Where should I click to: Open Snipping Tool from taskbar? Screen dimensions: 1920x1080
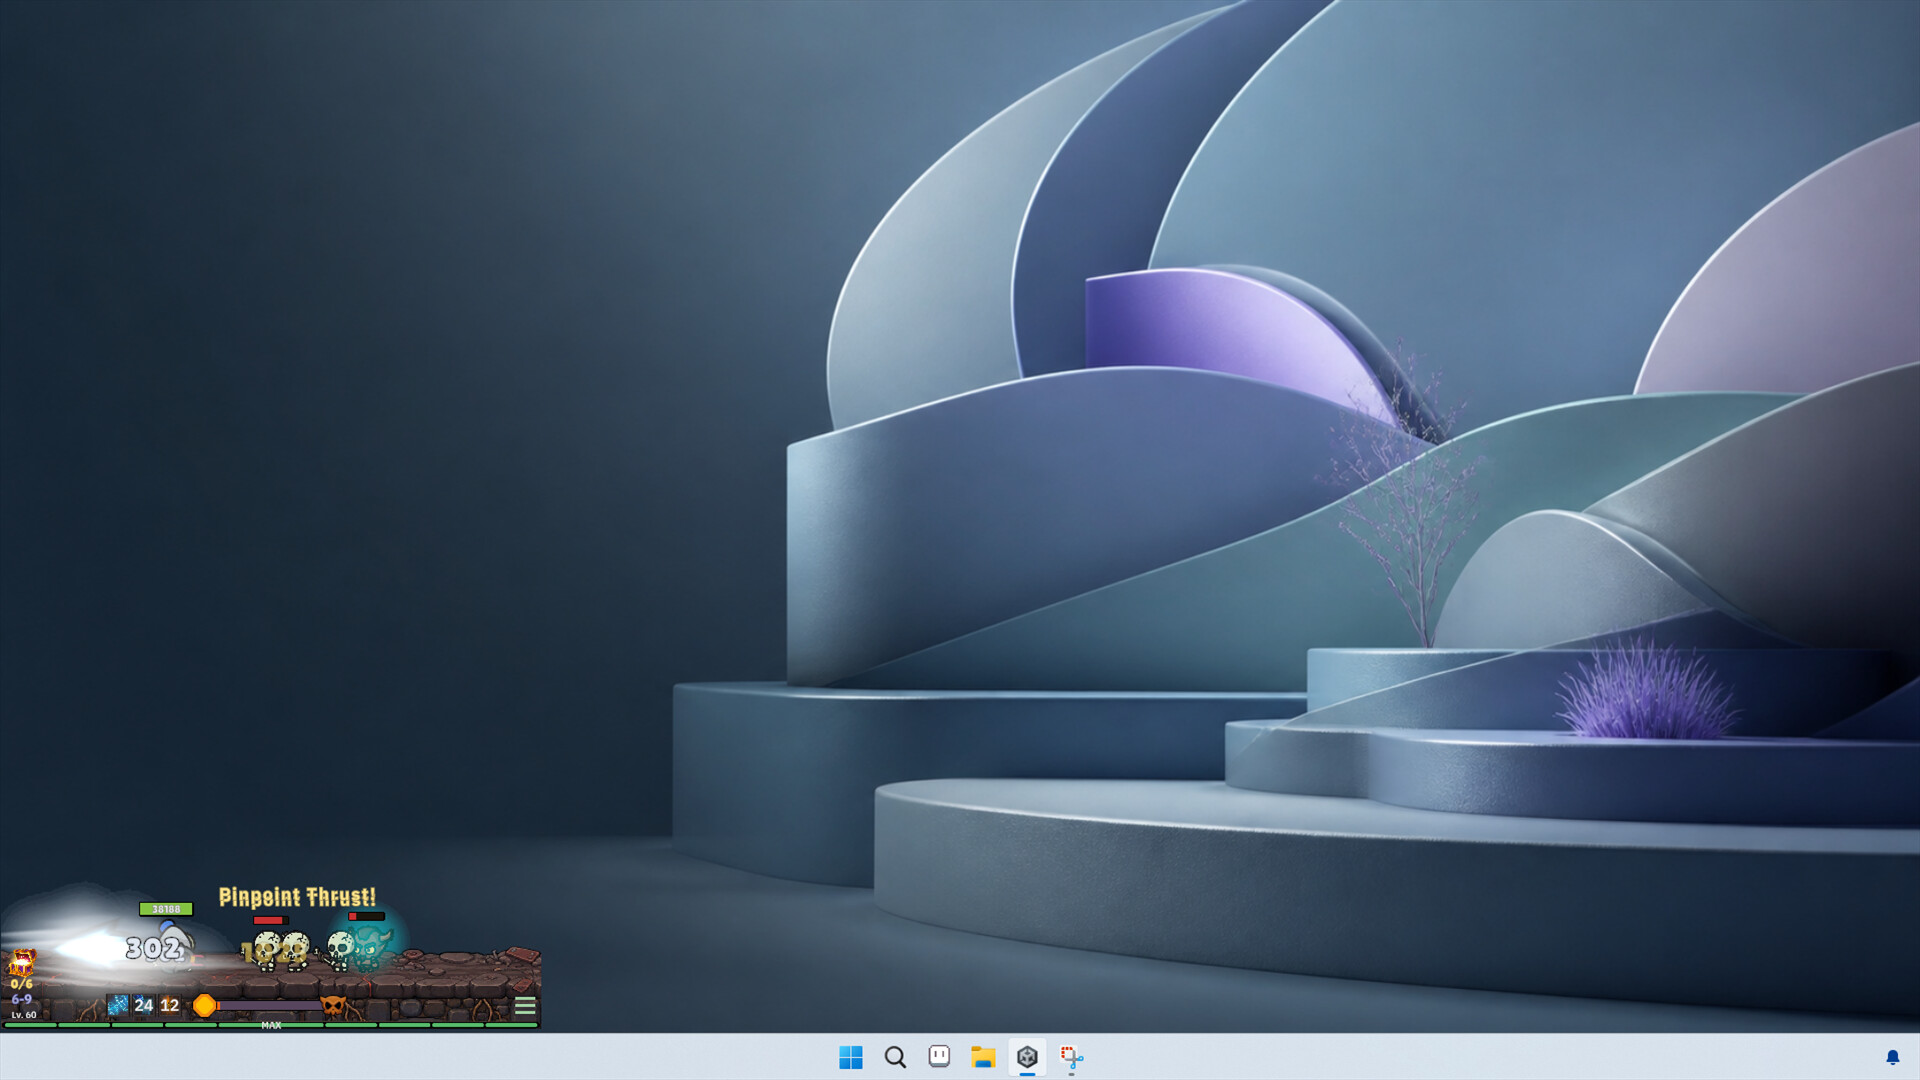tap(1071, 1057)
